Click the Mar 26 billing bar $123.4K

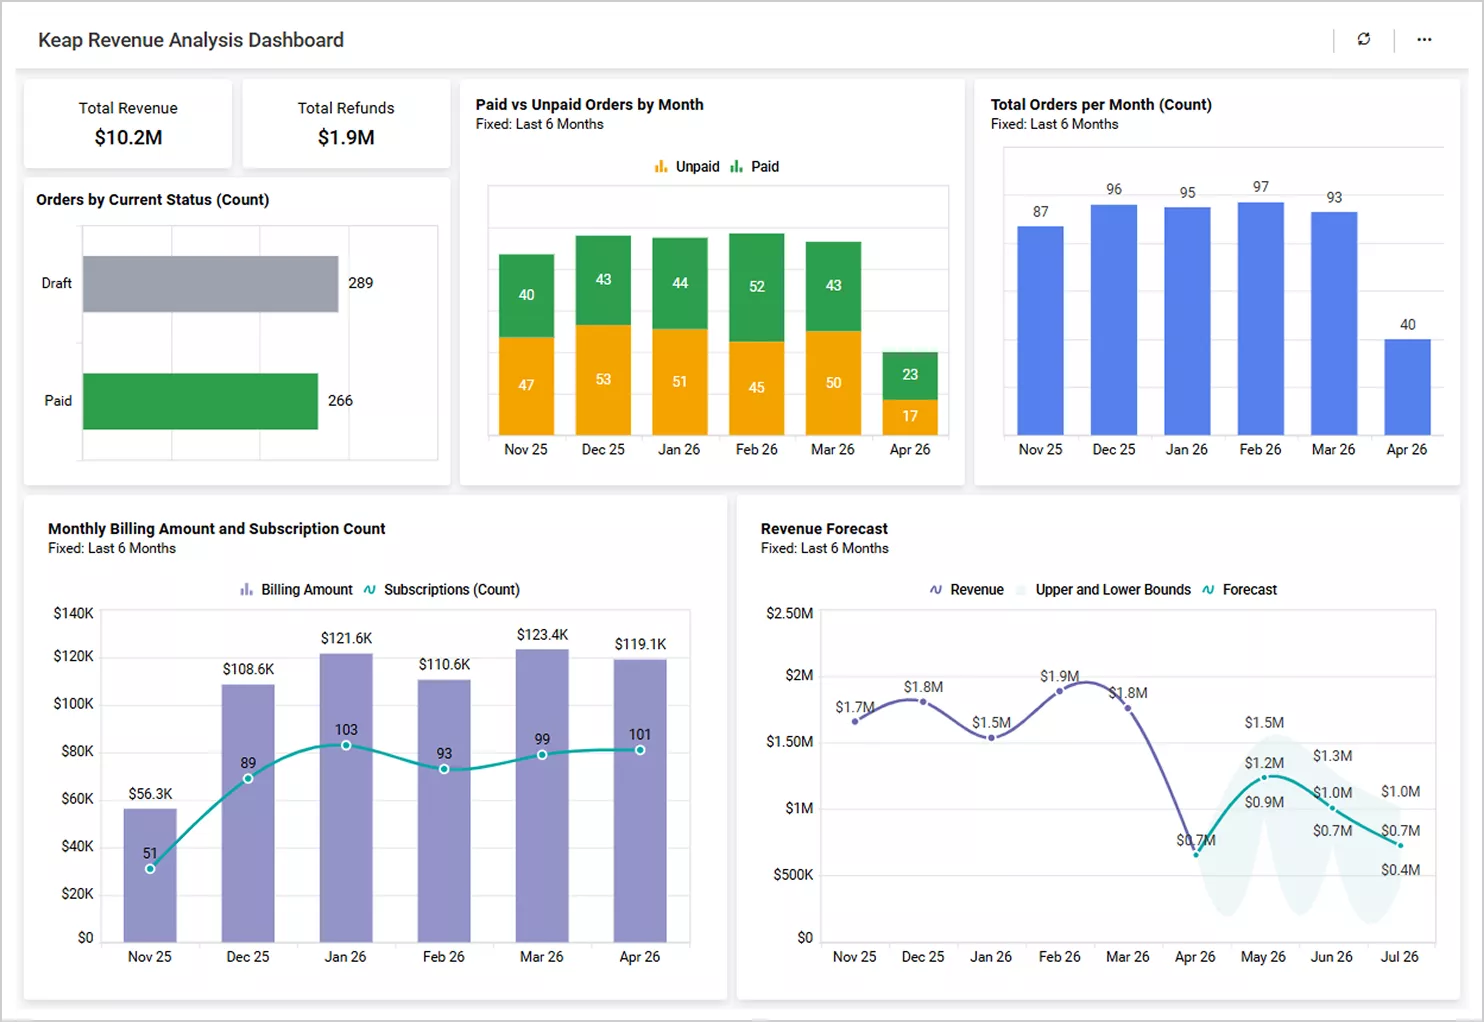coord(542,796)
